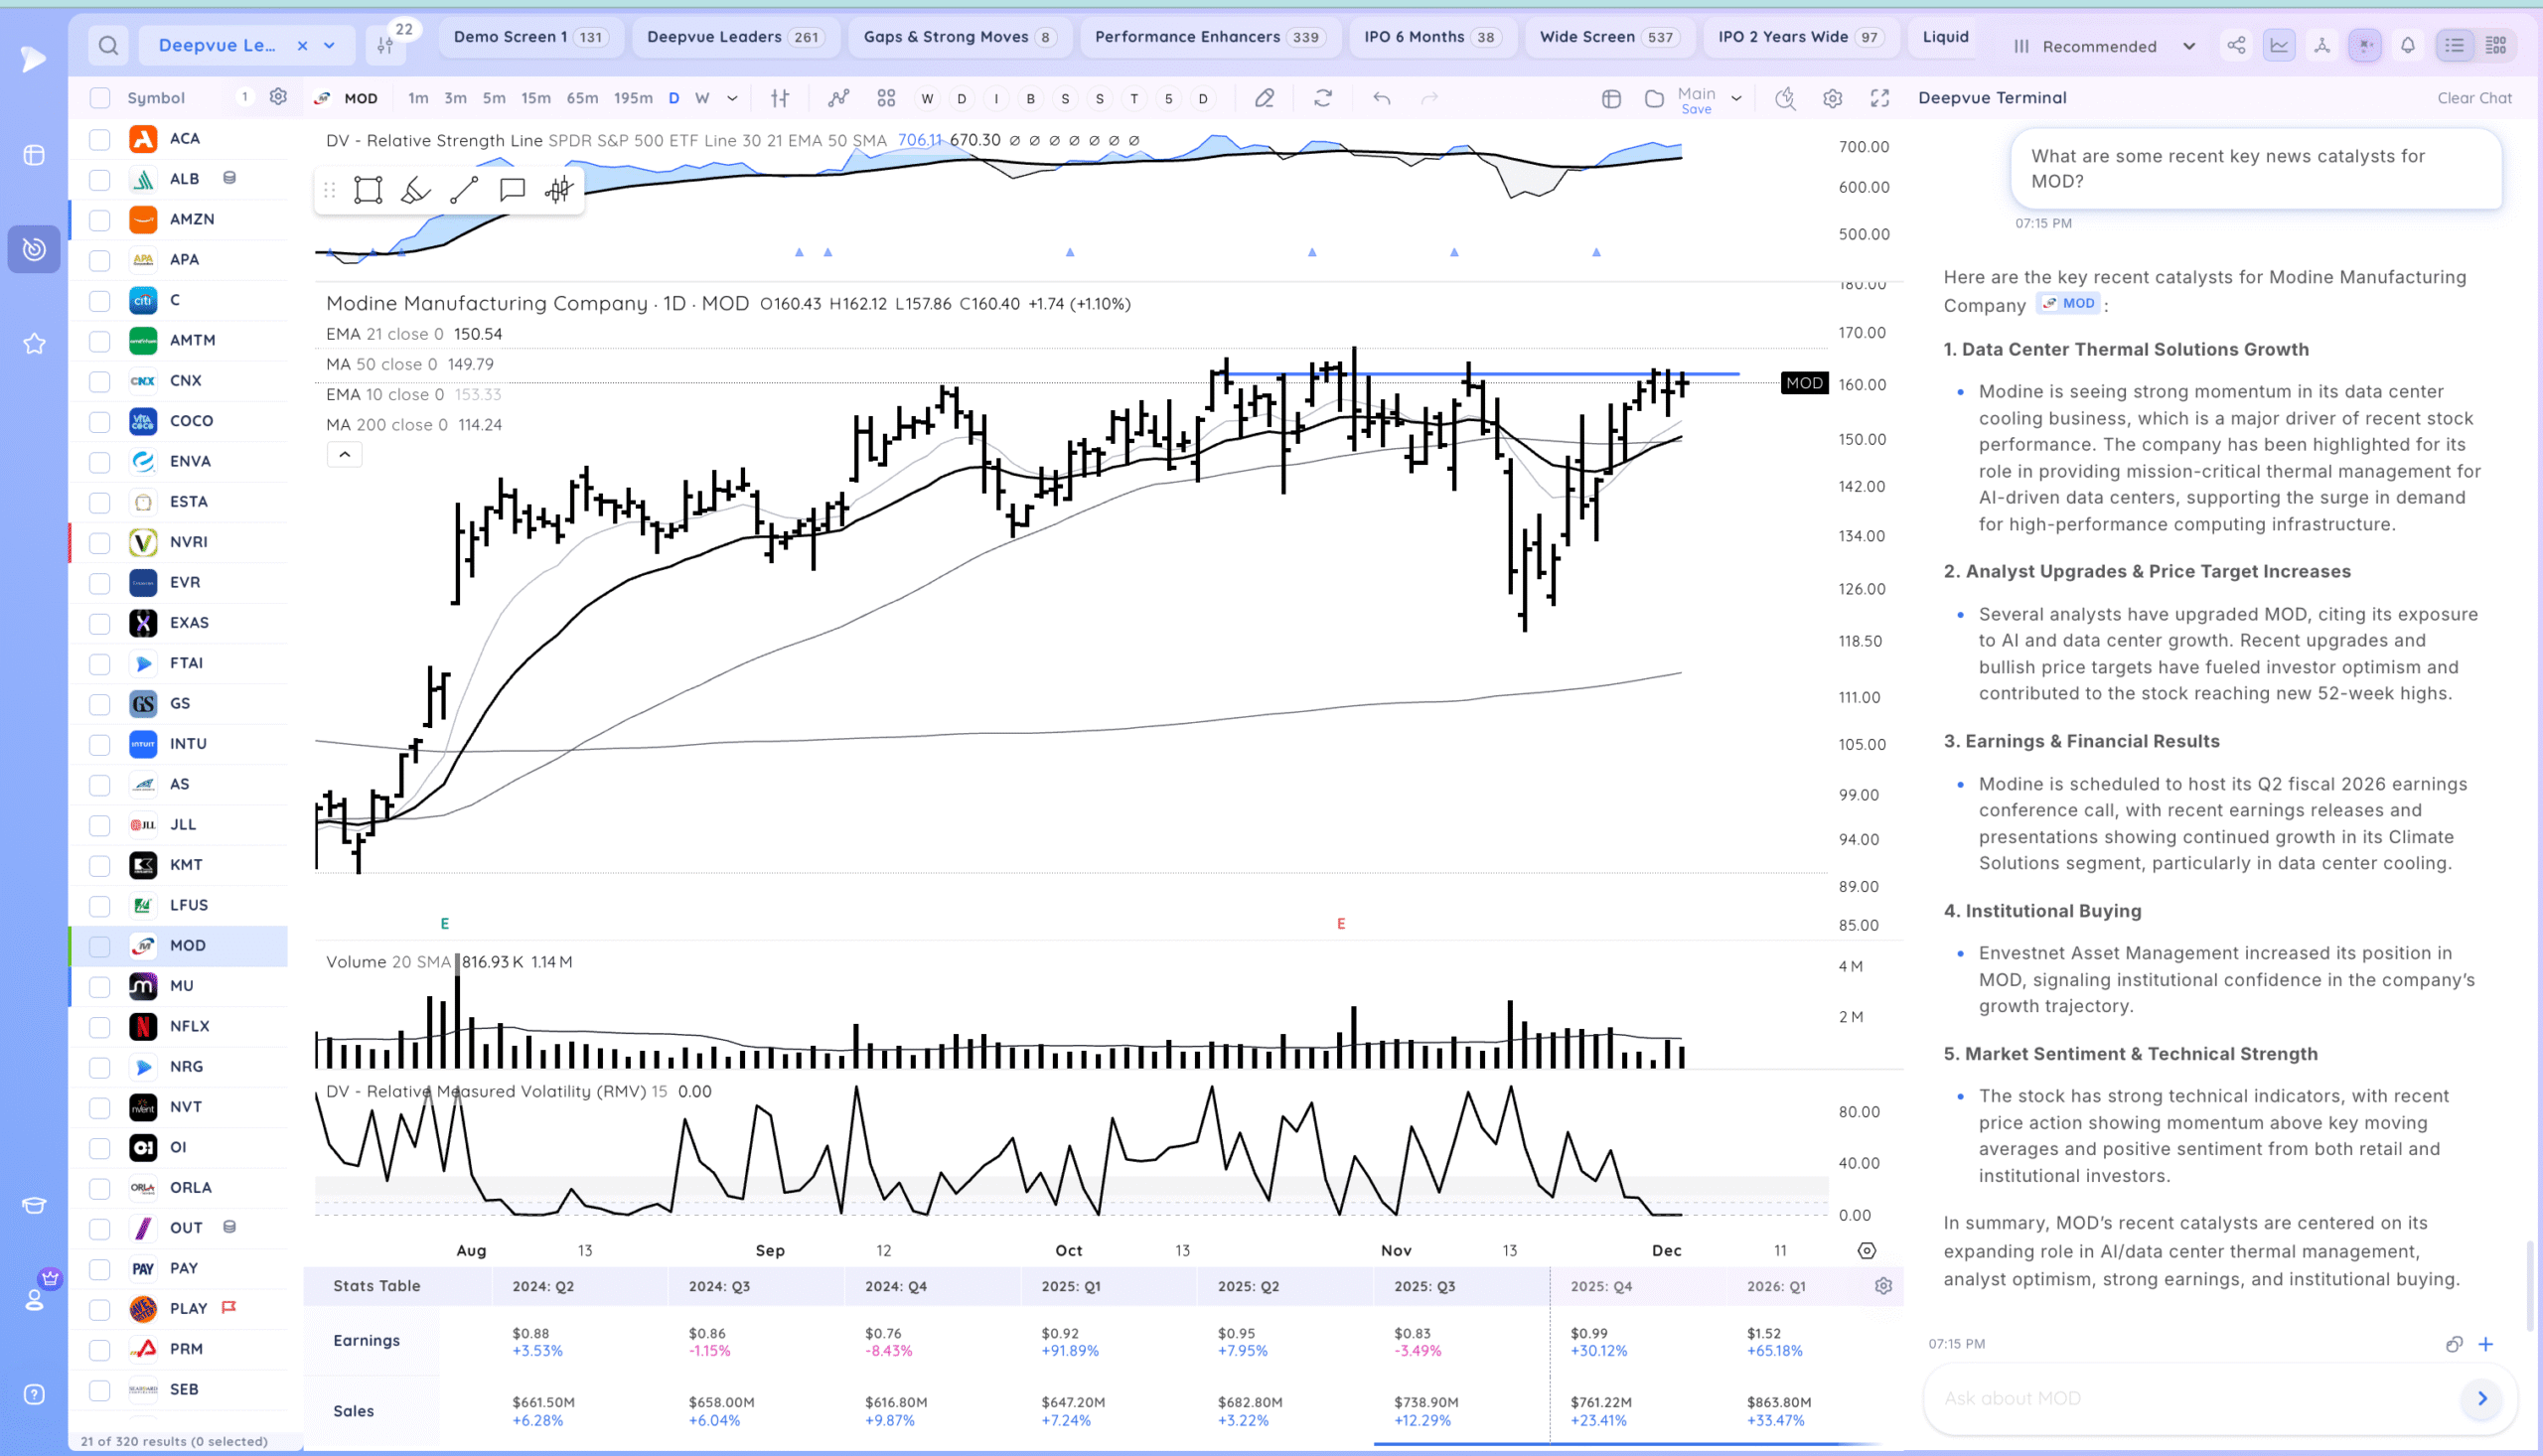Select the 65m timeframe button
Screen dimensions: 2543x1456
pyautogui.click(x=582, y=98)
